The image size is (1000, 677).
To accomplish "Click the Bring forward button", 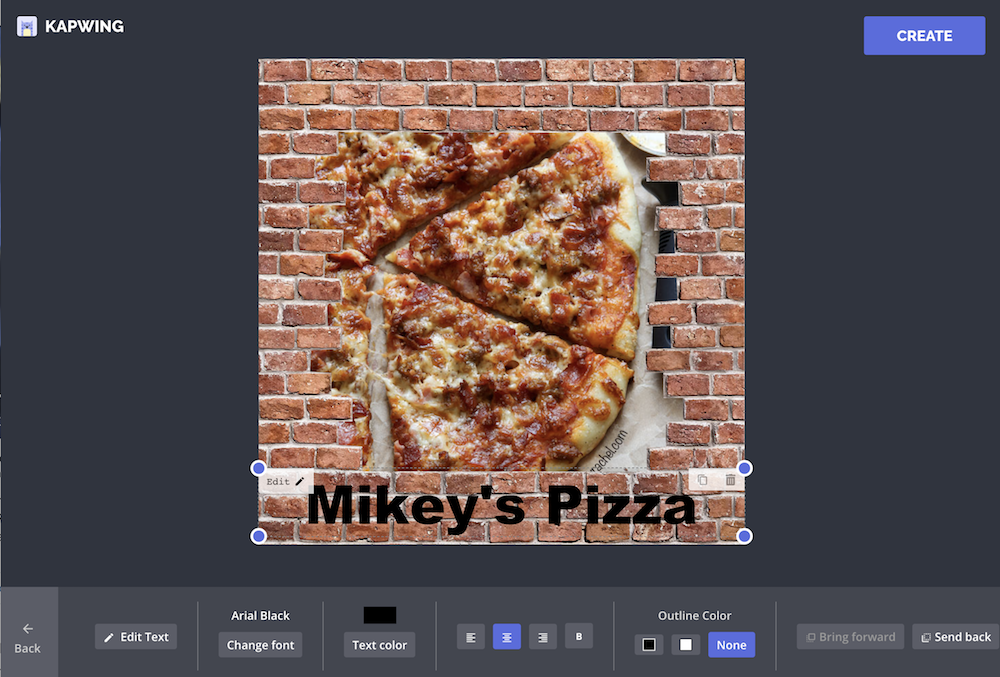I will click(850, 637).
